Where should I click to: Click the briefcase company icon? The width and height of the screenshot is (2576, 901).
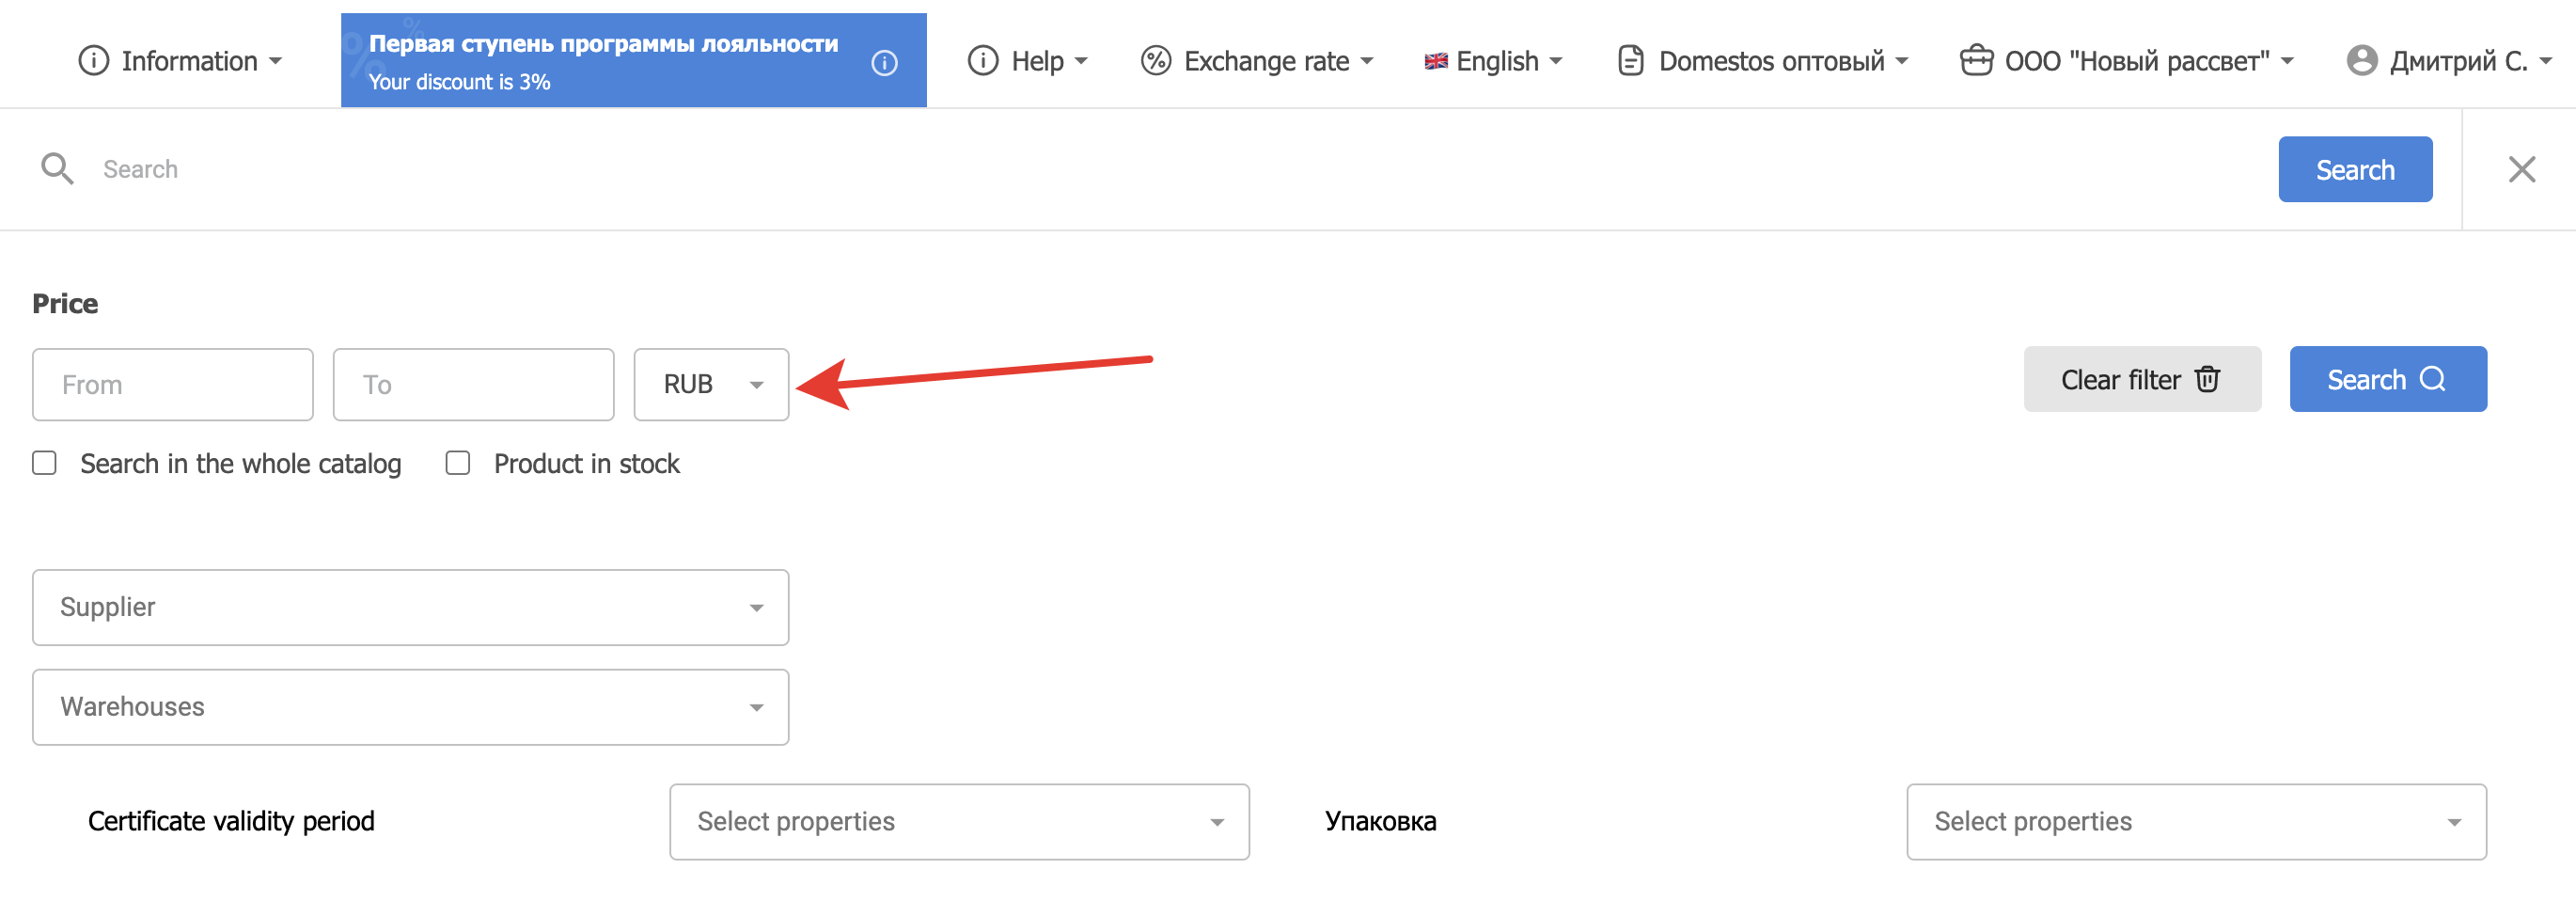(1976, 61)
